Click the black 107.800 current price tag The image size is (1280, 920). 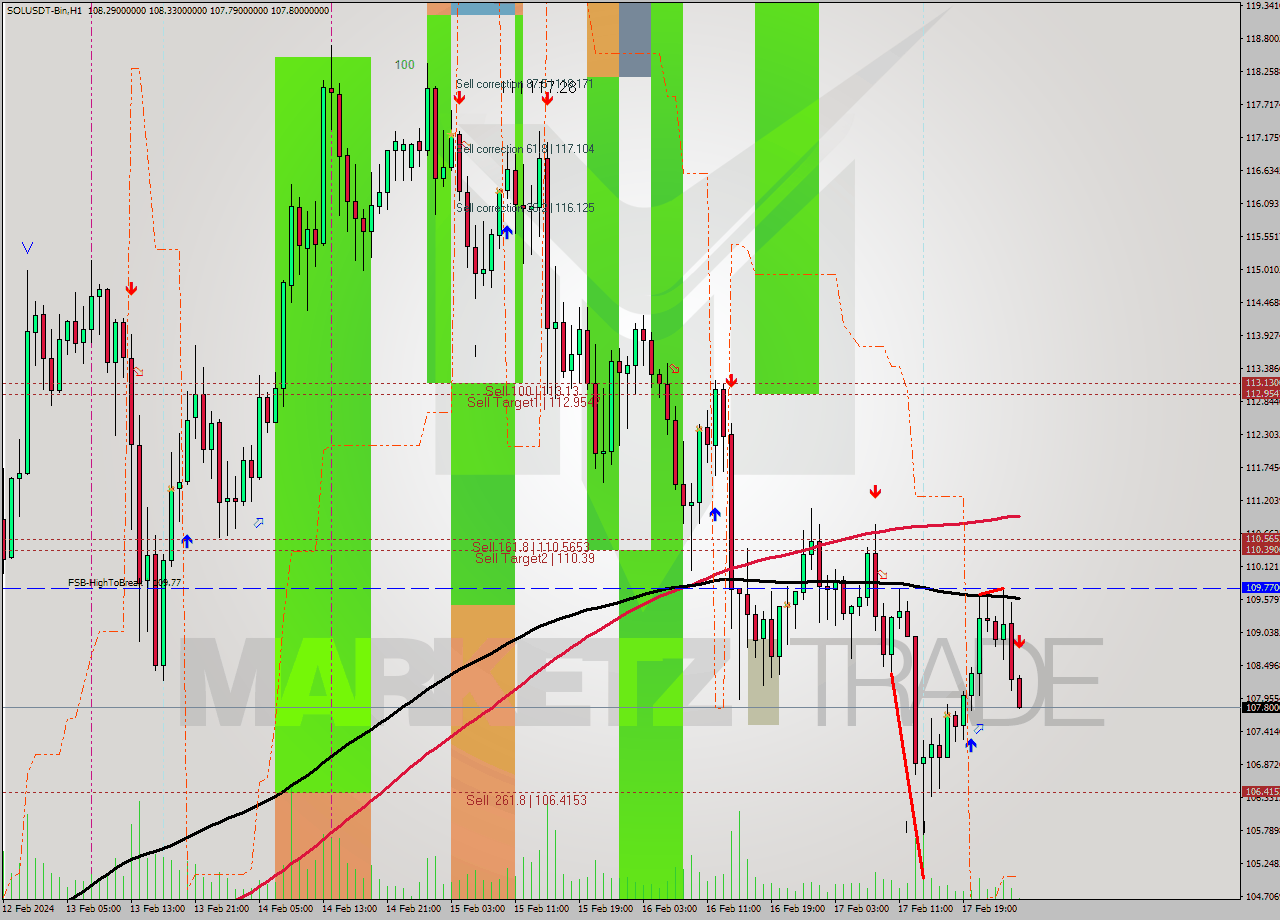[x=1260, y=707]
